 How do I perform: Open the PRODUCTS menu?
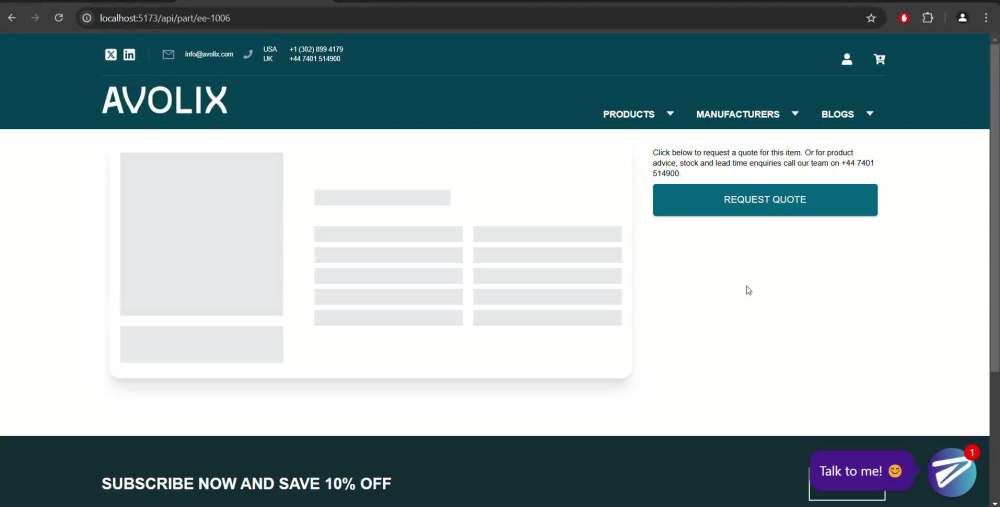pos(629,114)
